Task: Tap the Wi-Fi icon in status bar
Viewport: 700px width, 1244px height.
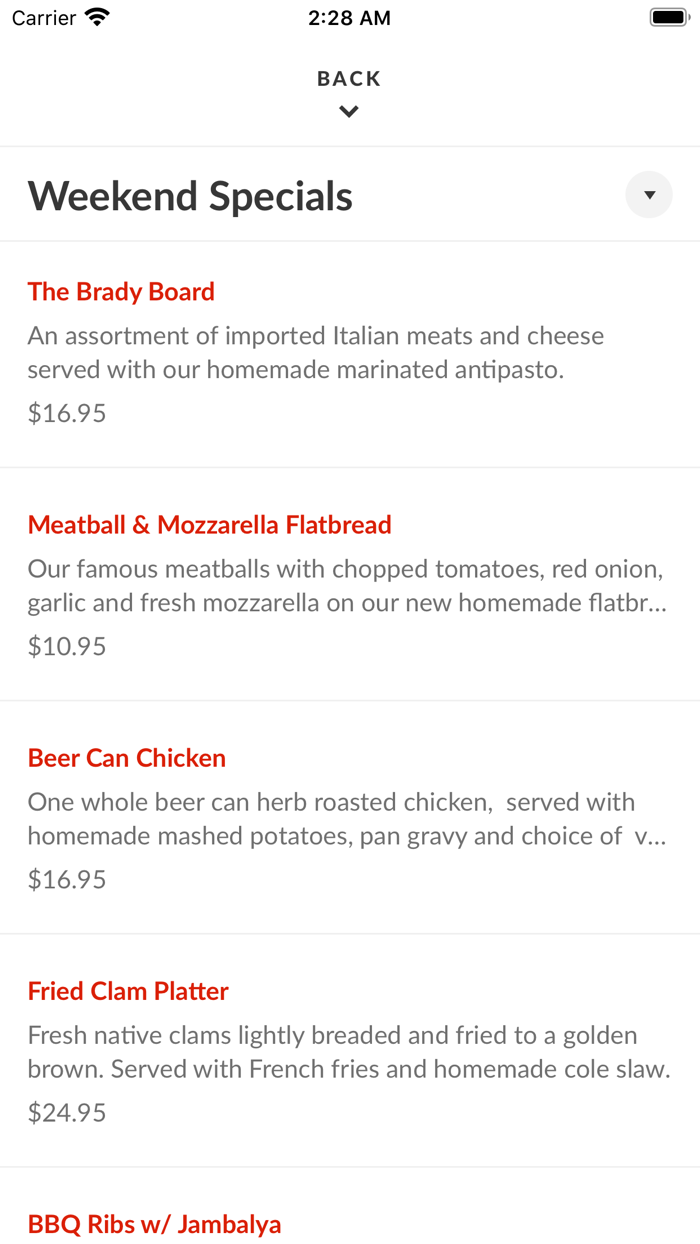Action: point(95,16)
